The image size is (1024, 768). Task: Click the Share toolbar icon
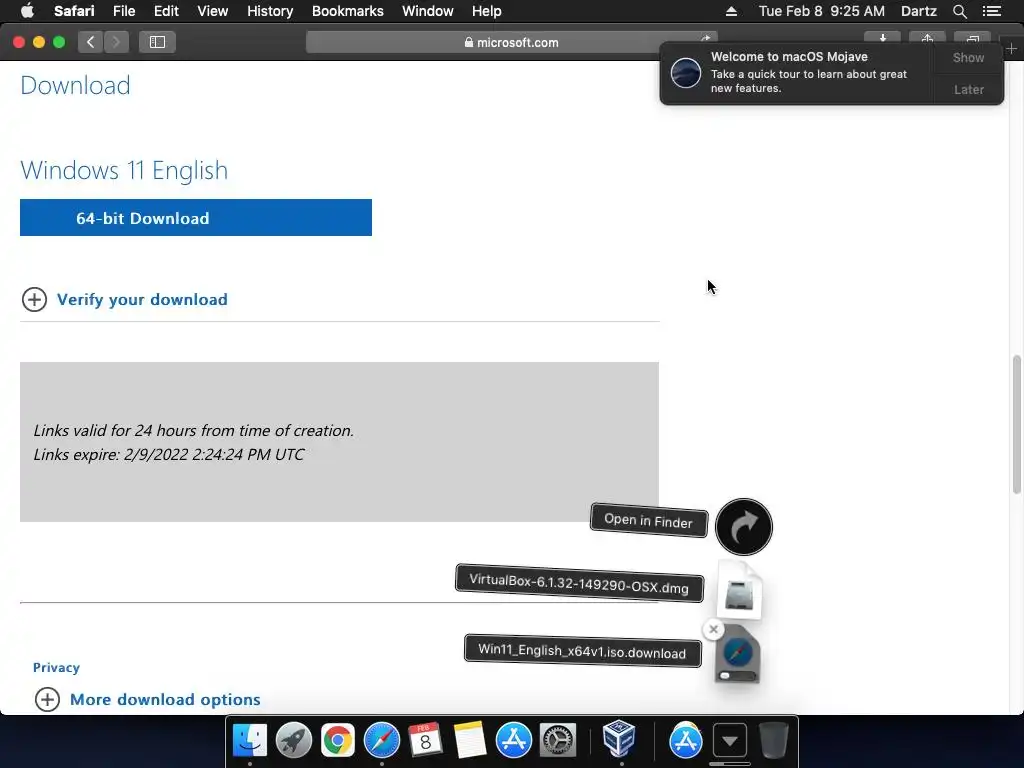point(927,38)
